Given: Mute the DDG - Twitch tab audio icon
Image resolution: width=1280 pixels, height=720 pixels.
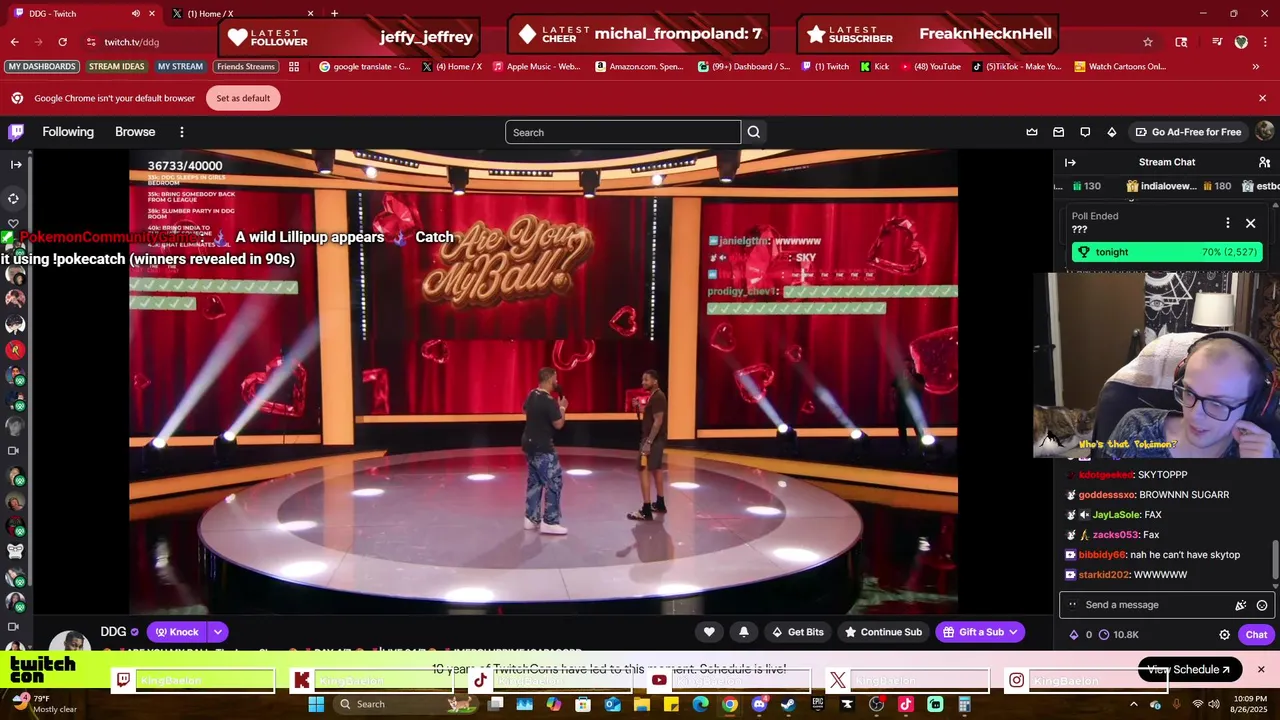Looking at the screenshot, I should pos(136,13).
